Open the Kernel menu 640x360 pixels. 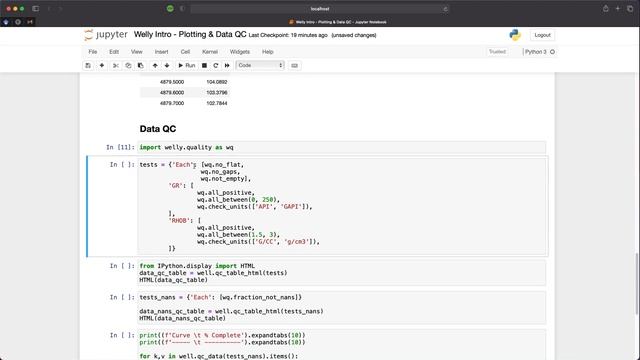(x=210, y=52)
